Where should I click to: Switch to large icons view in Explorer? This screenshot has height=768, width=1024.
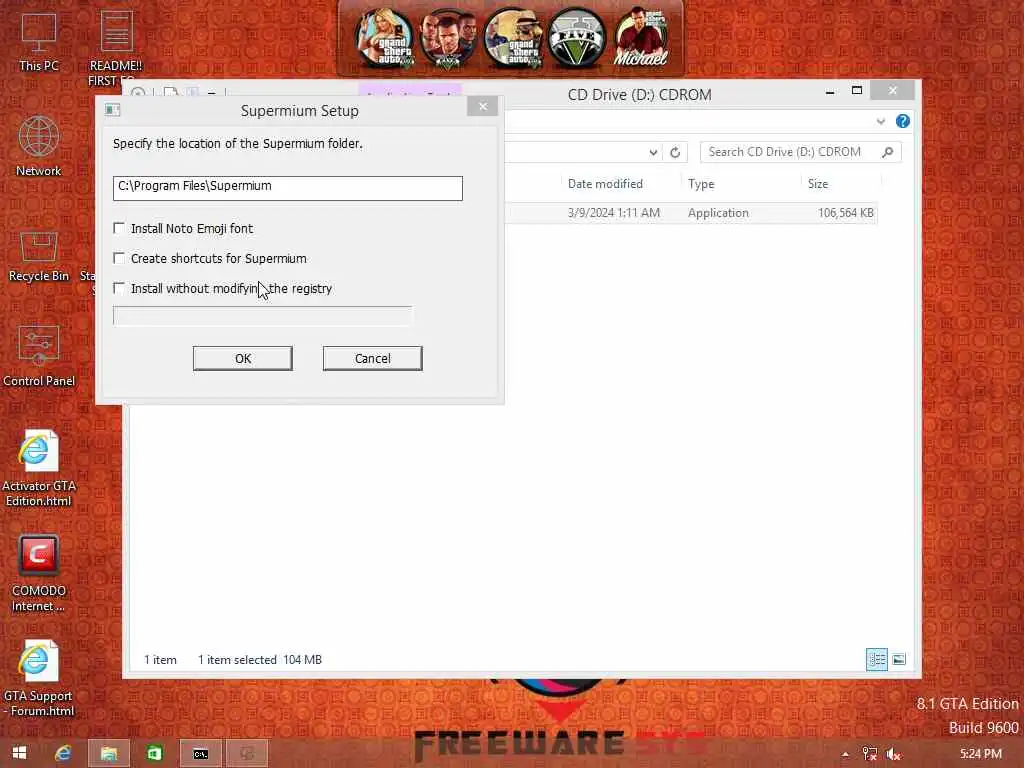(899, 660)
